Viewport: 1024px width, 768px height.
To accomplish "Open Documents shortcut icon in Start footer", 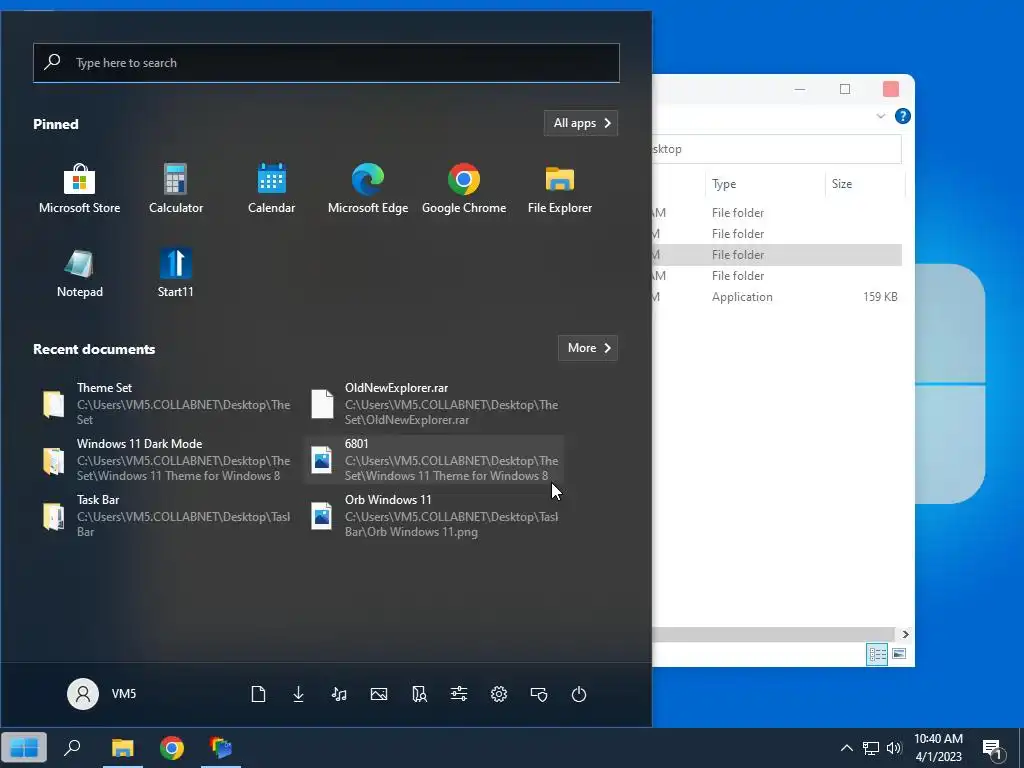I will pos(259,694).
